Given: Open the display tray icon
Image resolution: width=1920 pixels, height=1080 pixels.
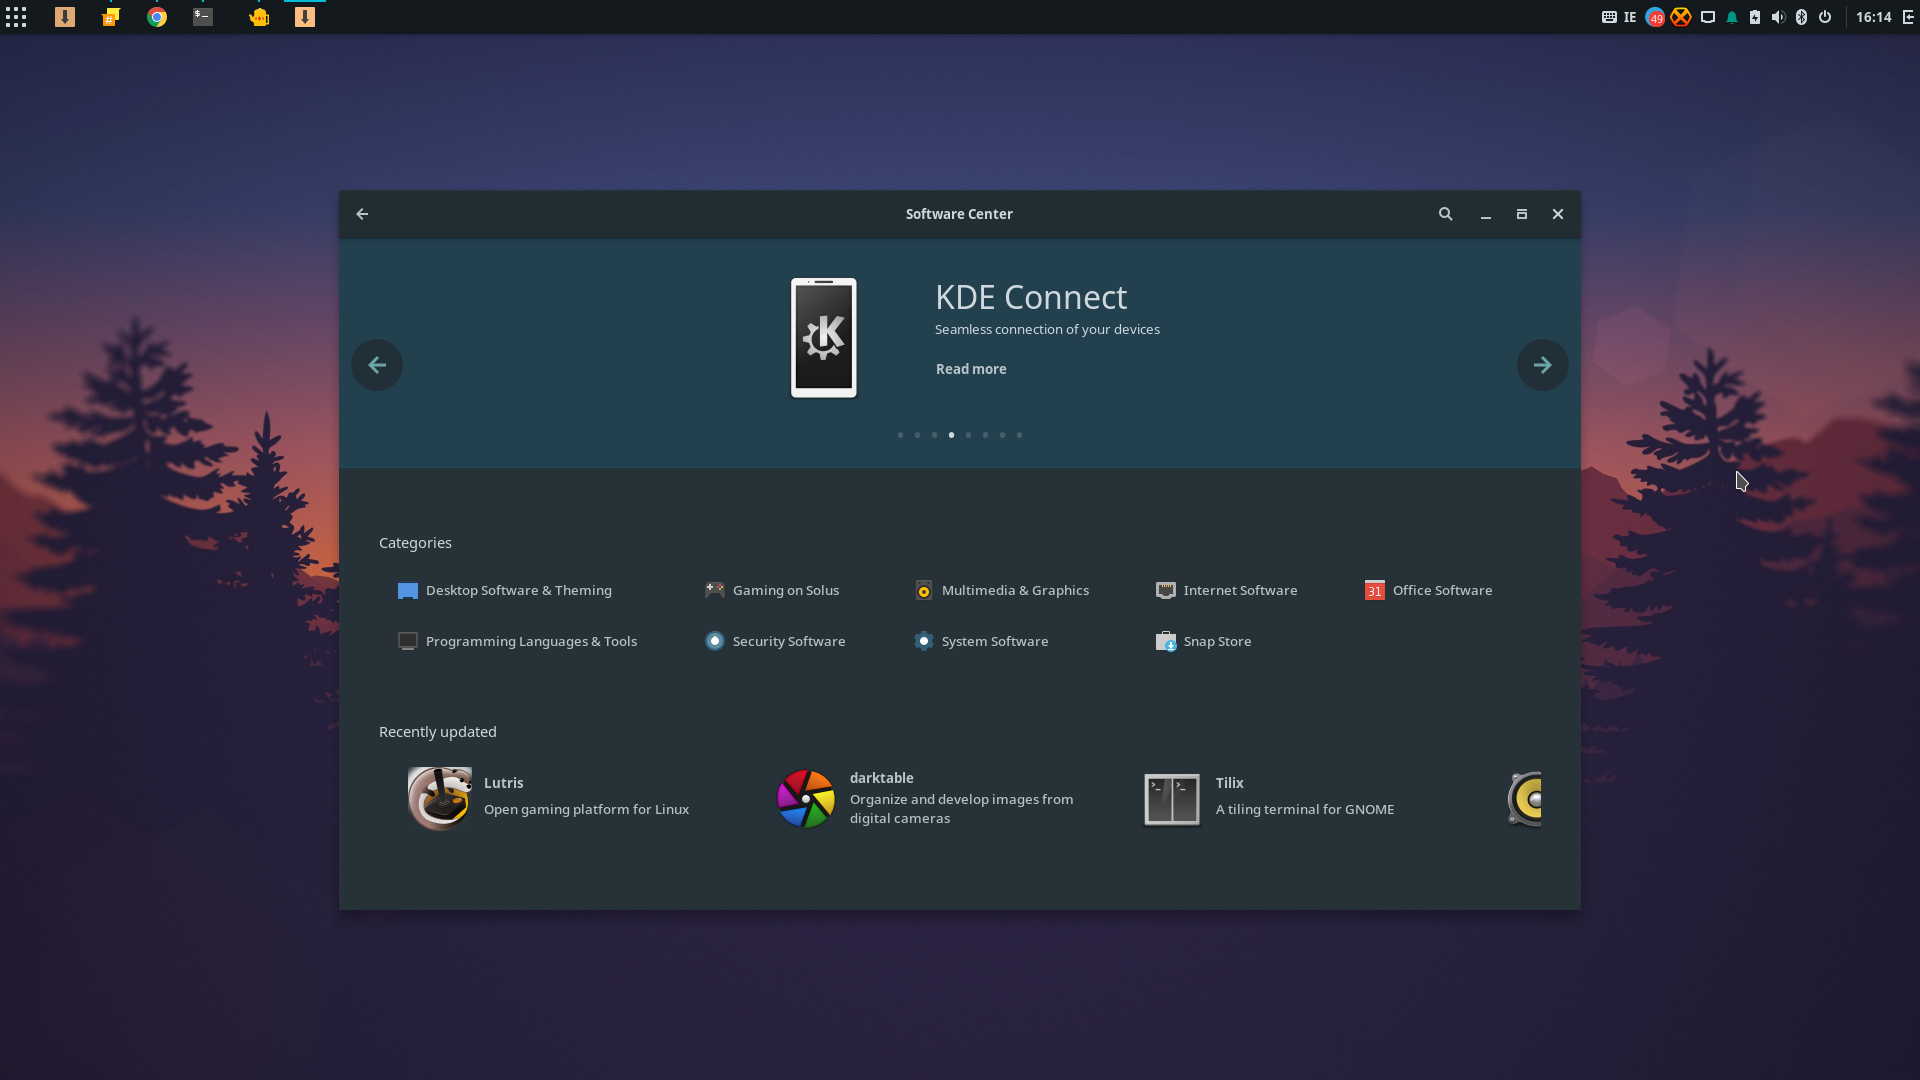Looking at the screenshot, I should [1708, 17].
